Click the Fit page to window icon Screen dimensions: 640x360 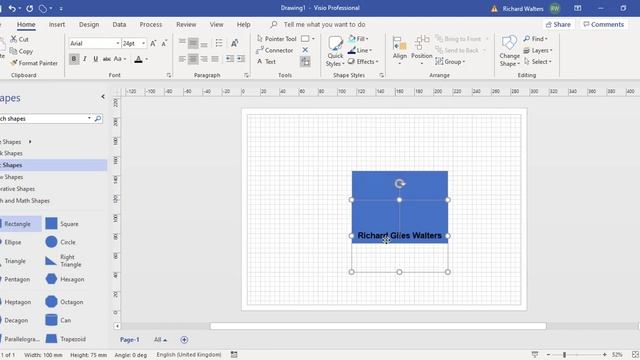click(x=635, y=355)
